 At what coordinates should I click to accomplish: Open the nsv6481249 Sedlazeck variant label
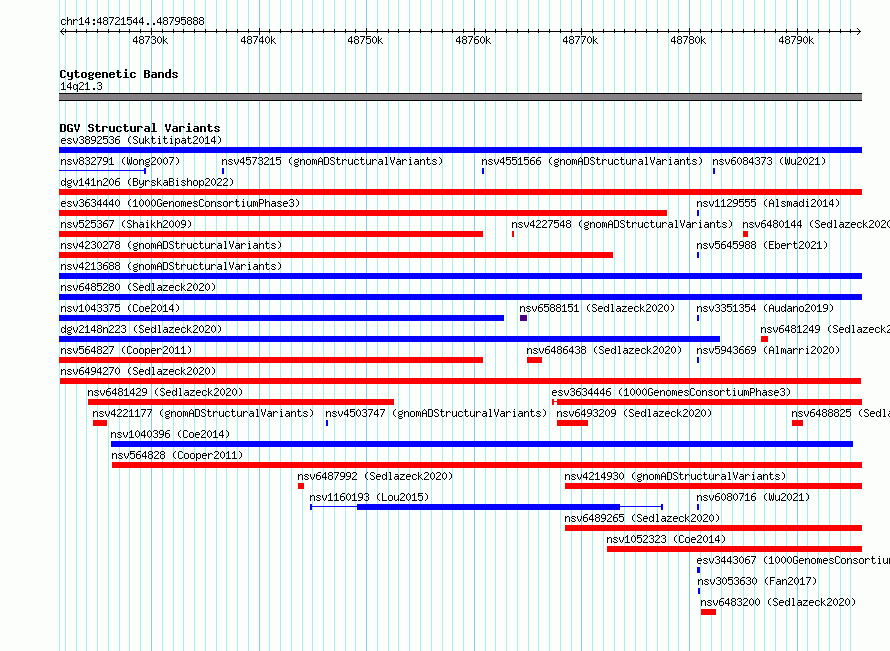point(825,329)
